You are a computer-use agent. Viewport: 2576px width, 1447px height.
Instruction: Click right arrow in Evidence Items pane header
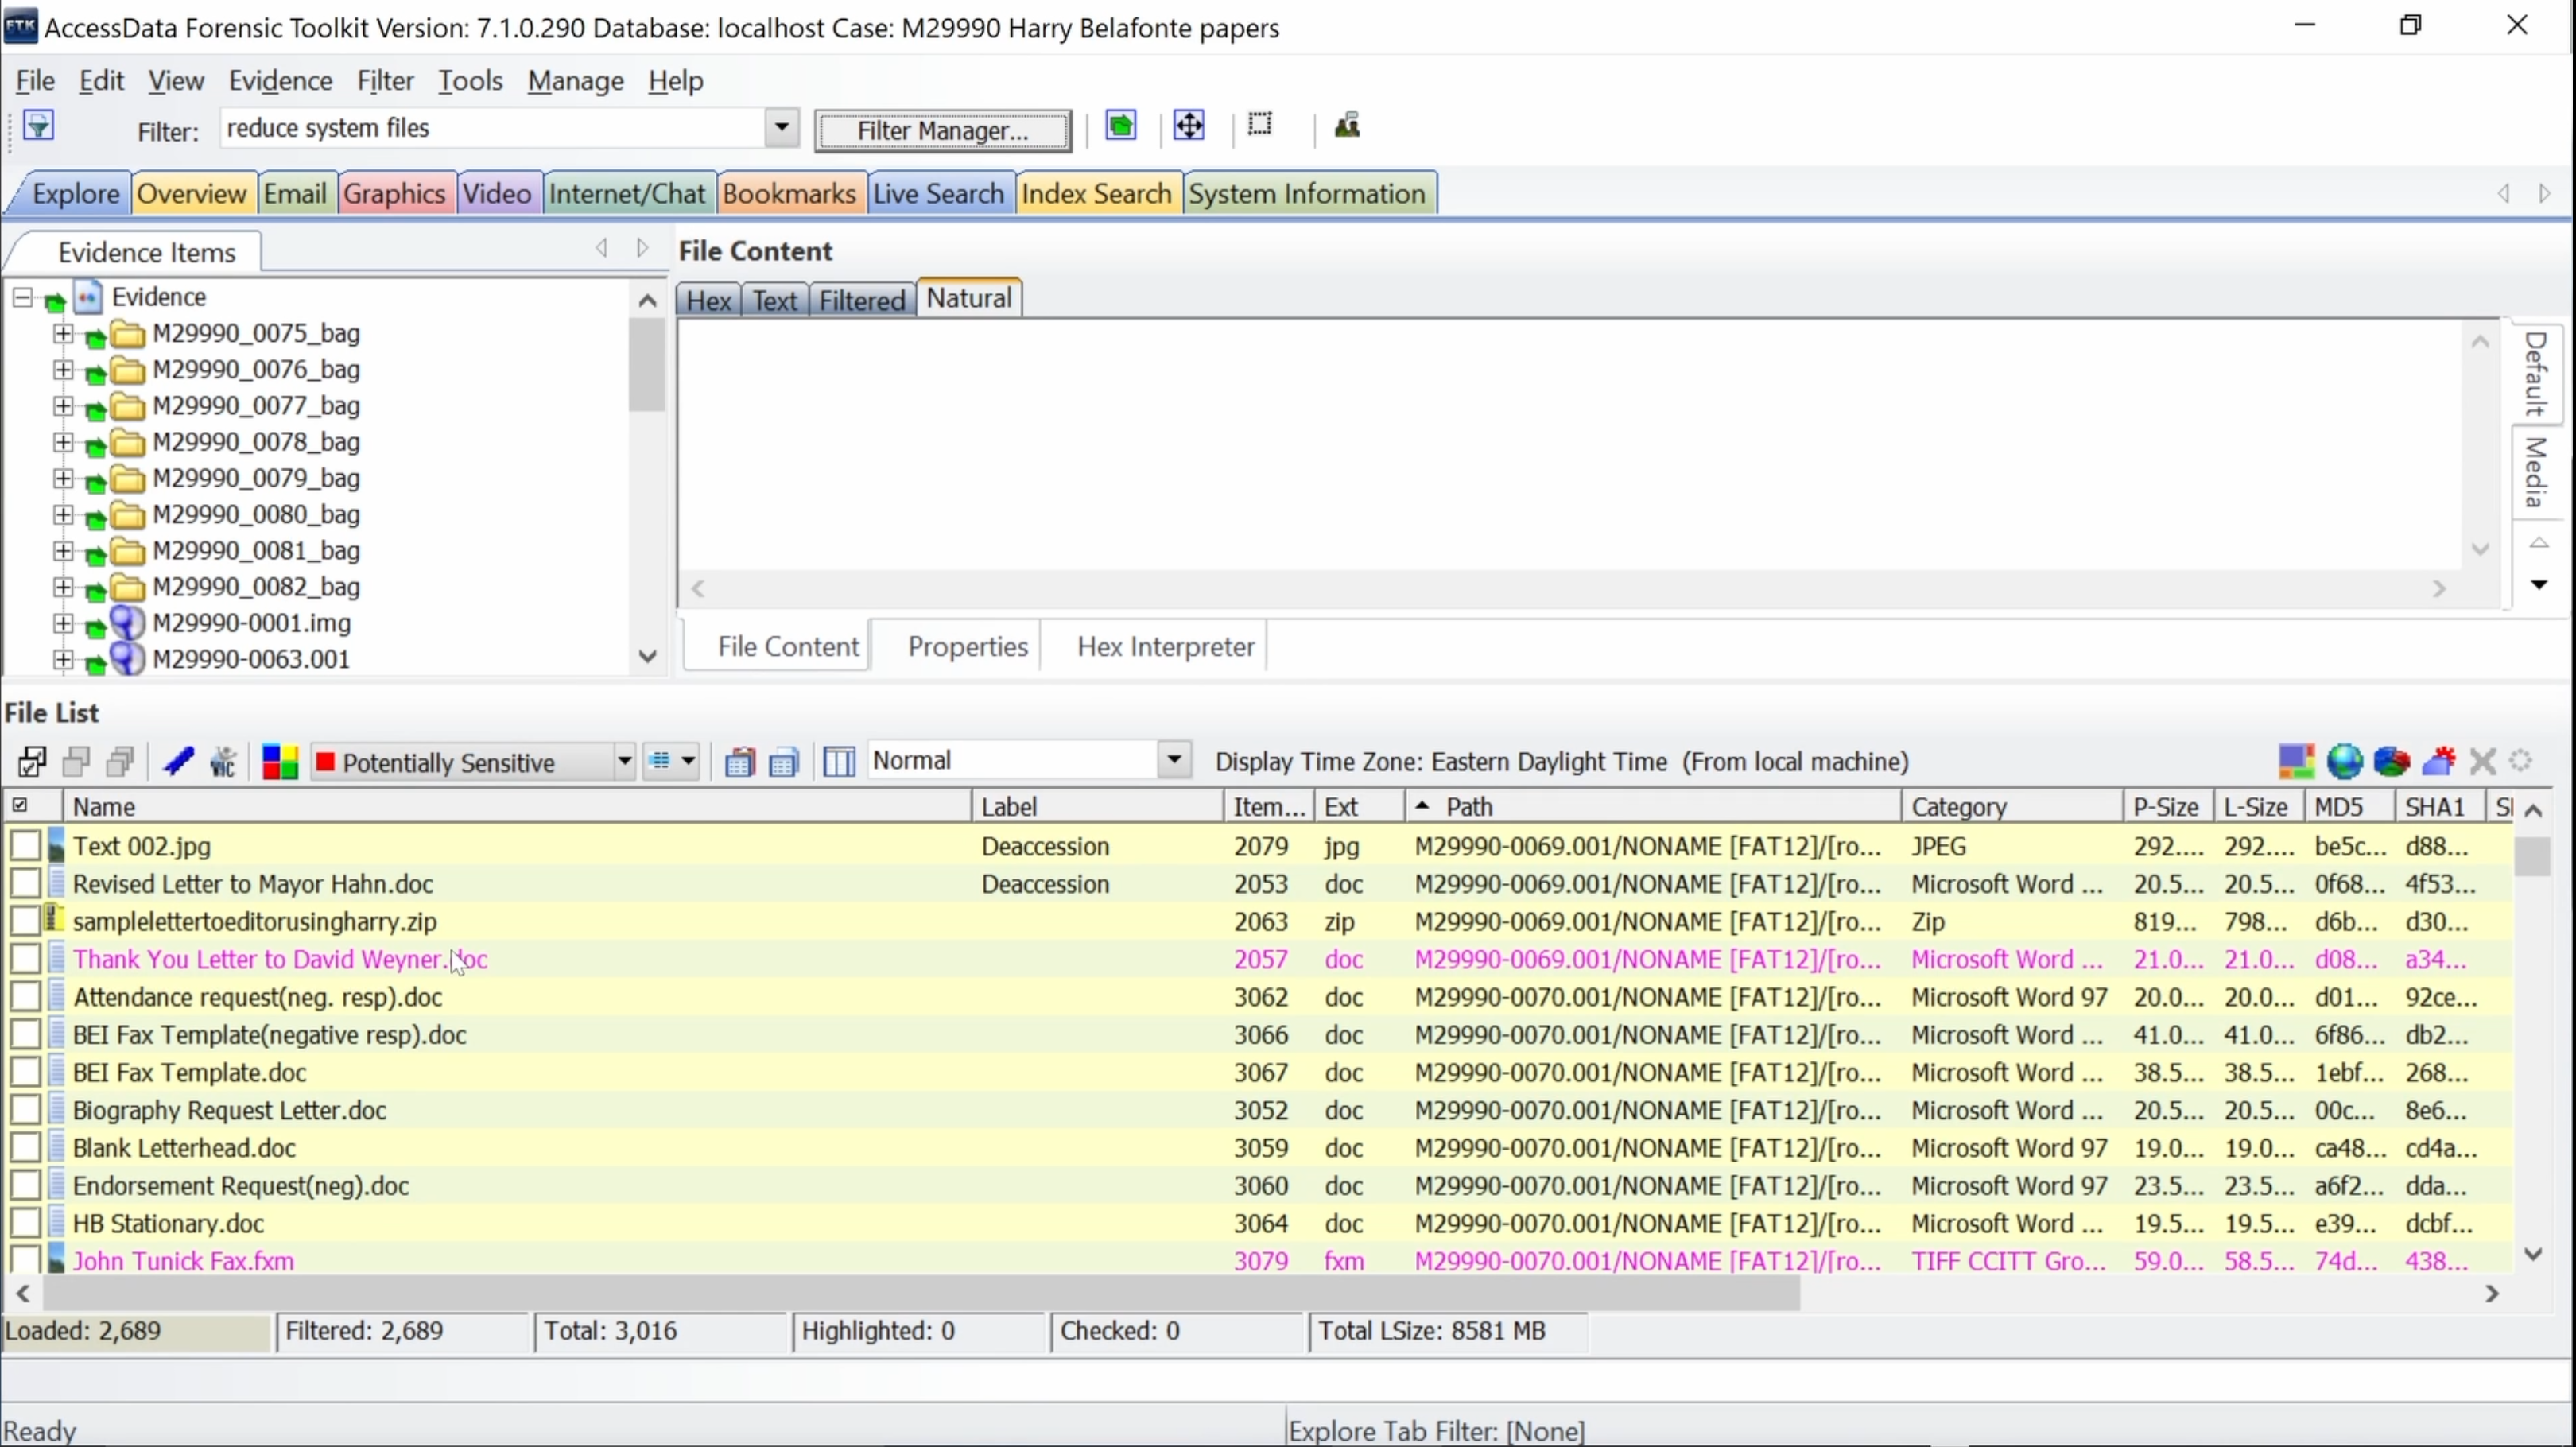pos(642,248)
